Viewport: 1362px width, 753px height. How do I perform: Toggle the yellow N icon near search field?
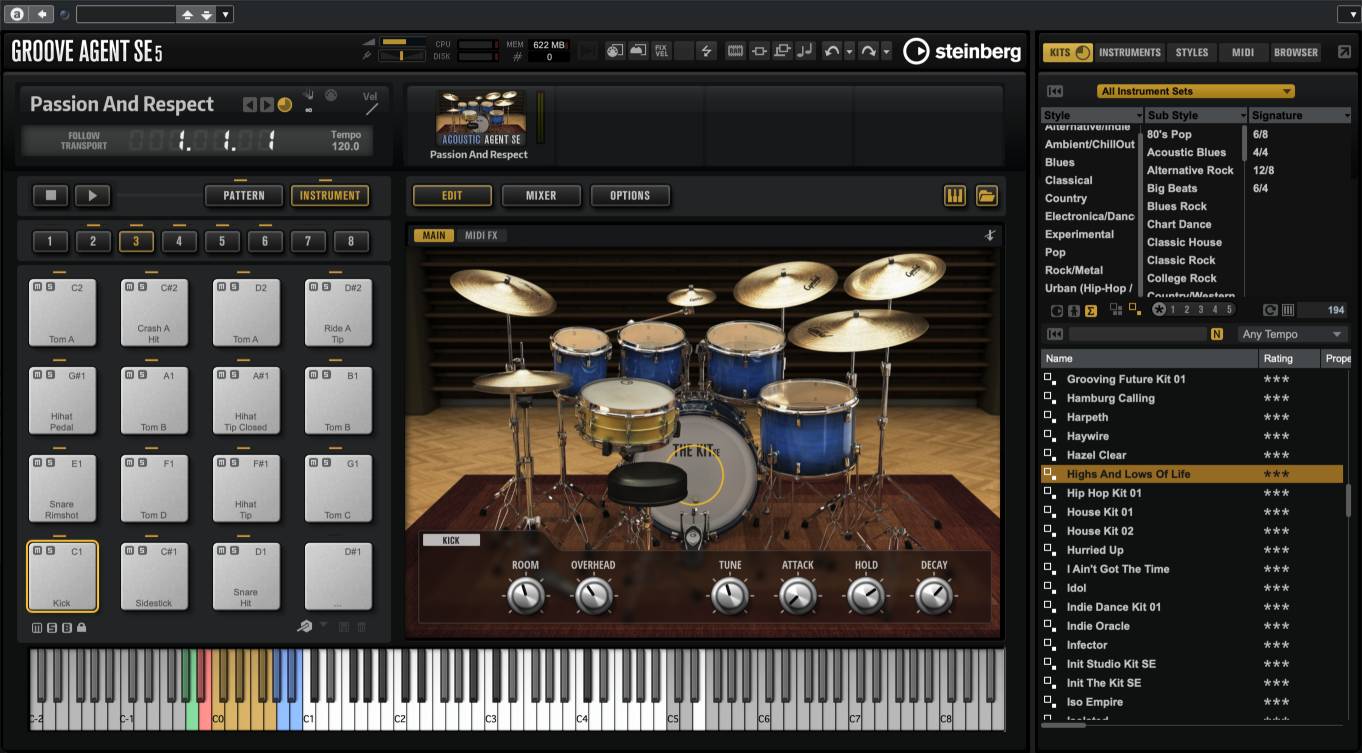[x=1217, y=334]
